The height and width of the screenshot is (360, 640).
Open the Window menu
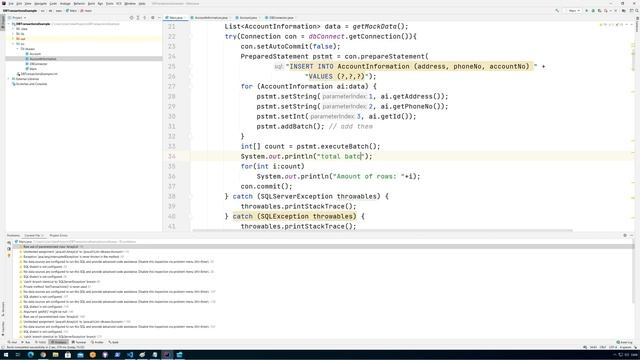tap(130, 4)
